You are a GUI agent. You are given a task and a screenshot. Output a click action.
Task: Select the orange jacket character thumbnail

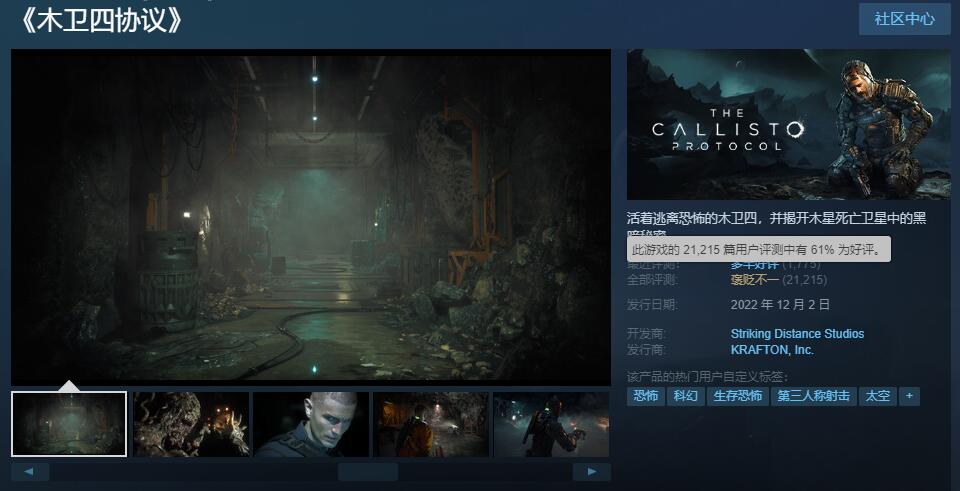431,424
